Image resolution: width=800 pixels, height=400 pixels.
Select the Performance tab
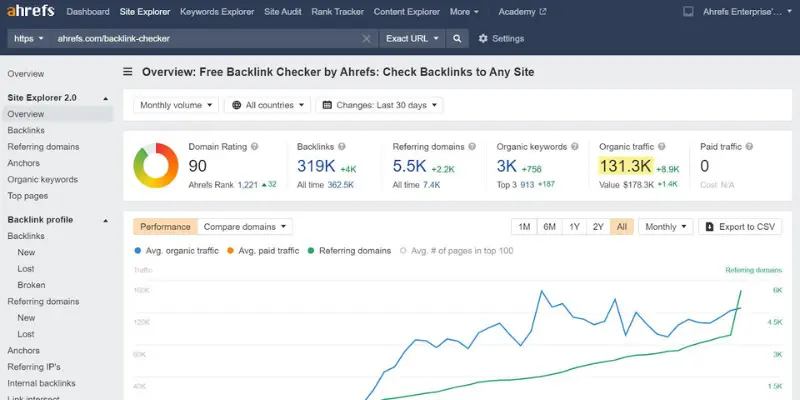165,227
